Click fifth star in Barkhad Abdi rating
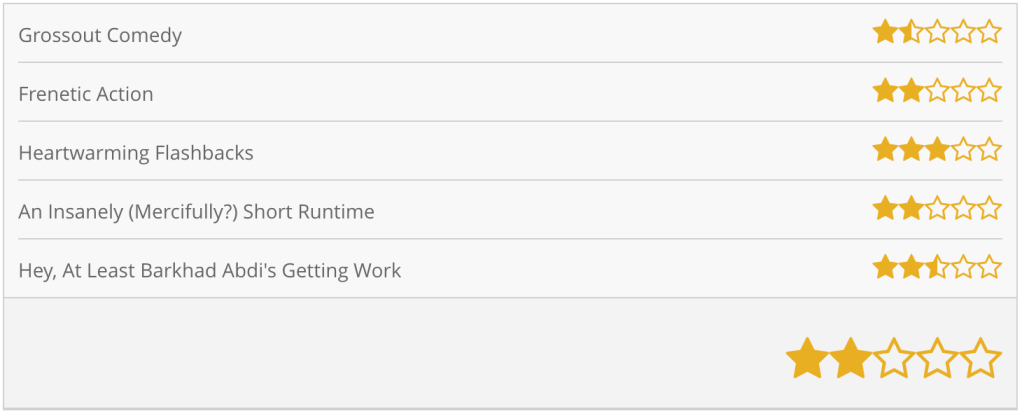 [x=989, y=268]
